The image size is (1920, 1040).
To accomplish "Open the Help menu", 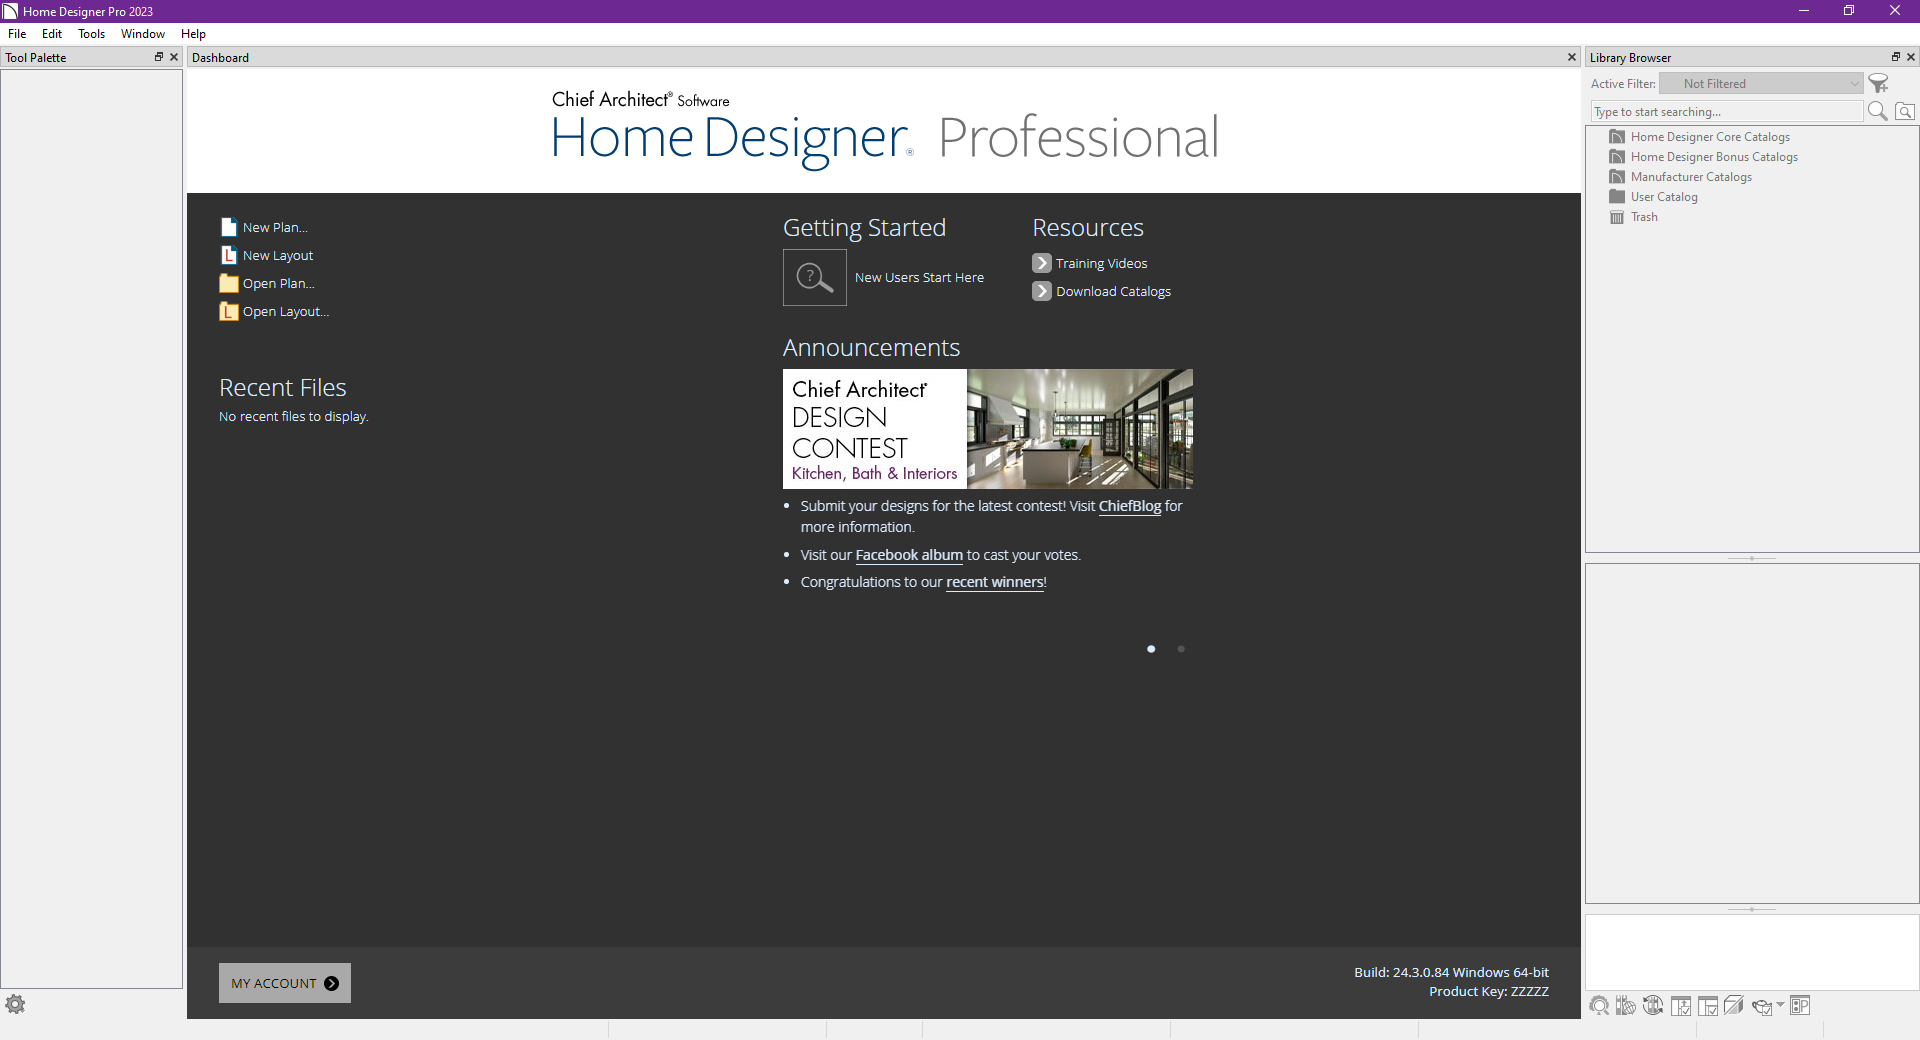I will click(193, 34).
